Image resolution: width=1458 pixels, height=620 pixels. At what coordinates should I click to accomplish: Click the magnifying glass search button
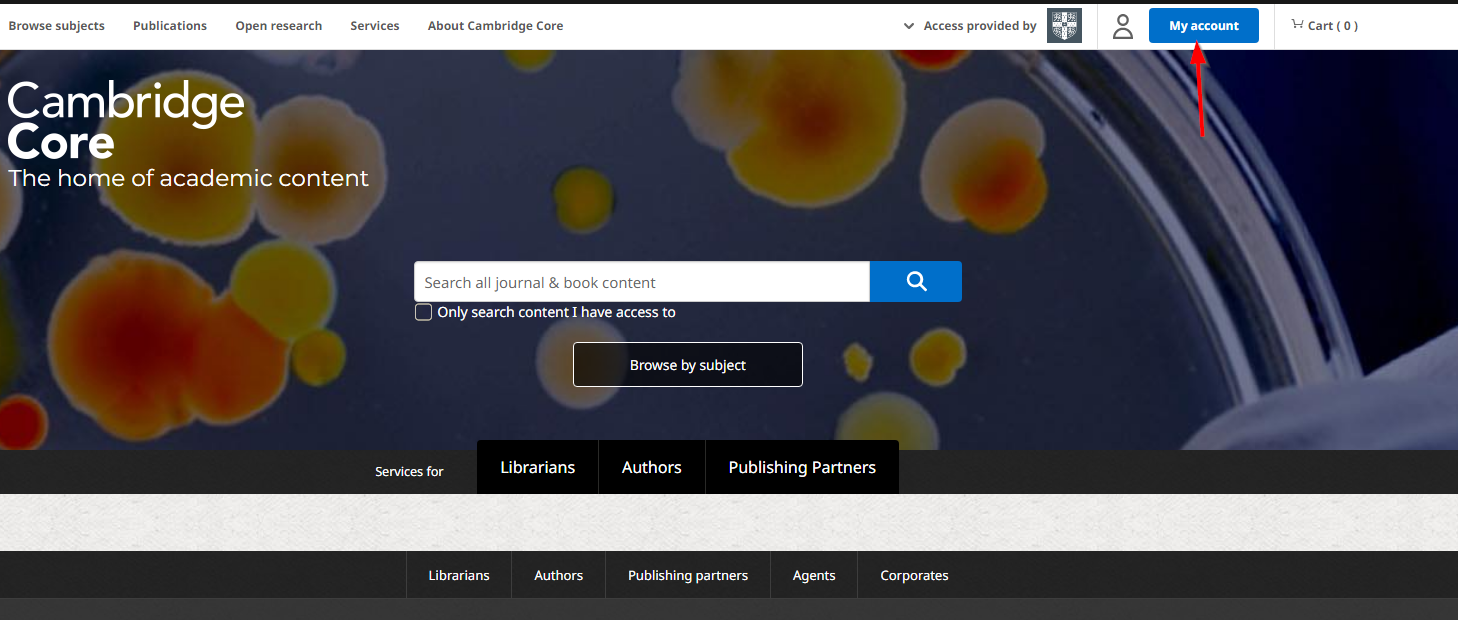[916, 282]
